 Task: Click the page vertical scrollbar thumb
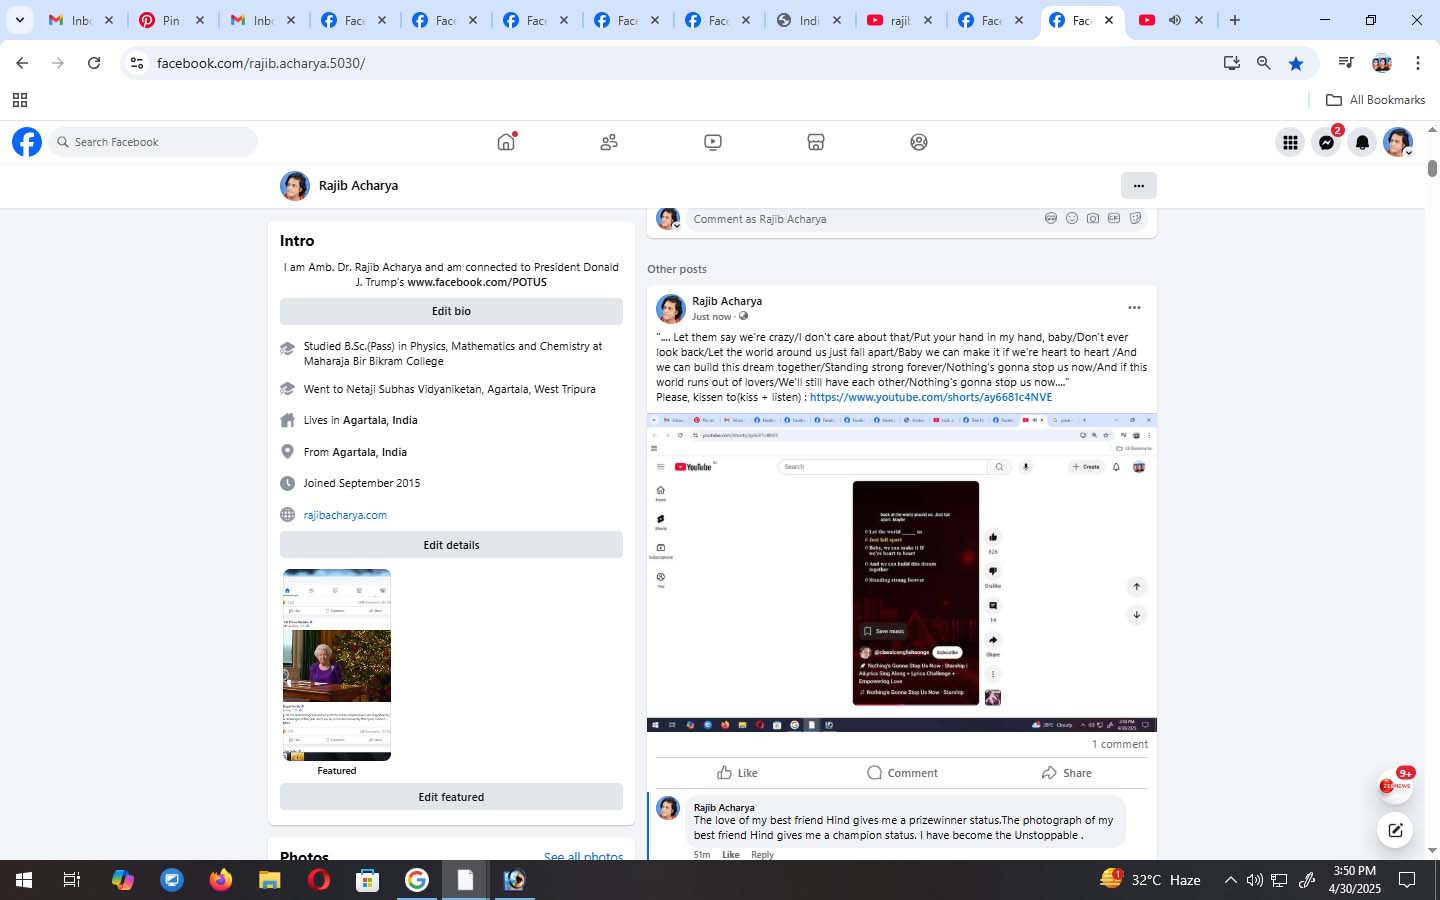click(1432, 168)
